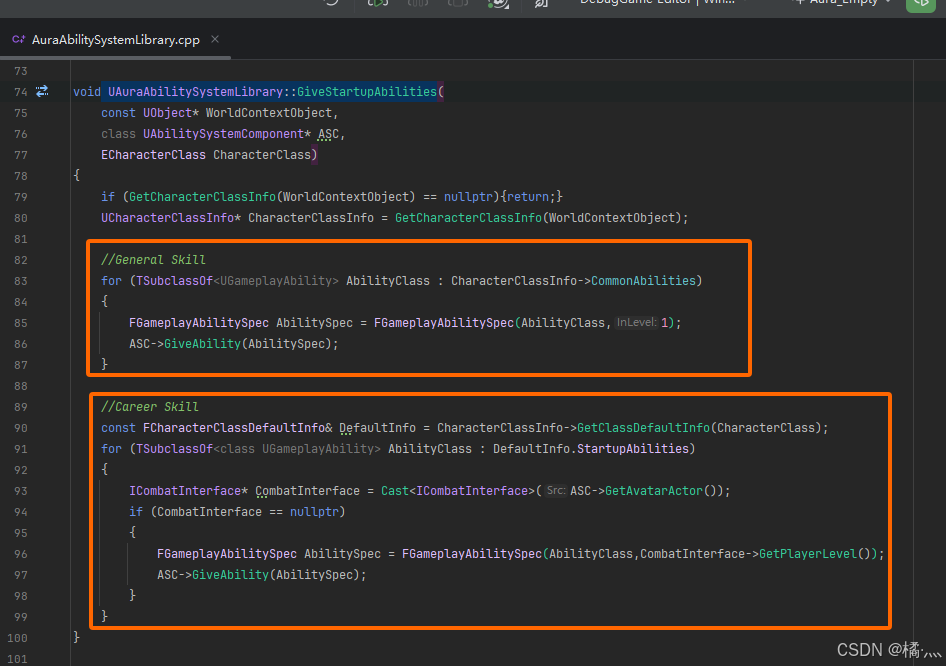The width and height of the screenshot is (946, 666).
Task: Click the GiveStartupAbilities function name
Action: pyautogui.click(x=367, y=92)
